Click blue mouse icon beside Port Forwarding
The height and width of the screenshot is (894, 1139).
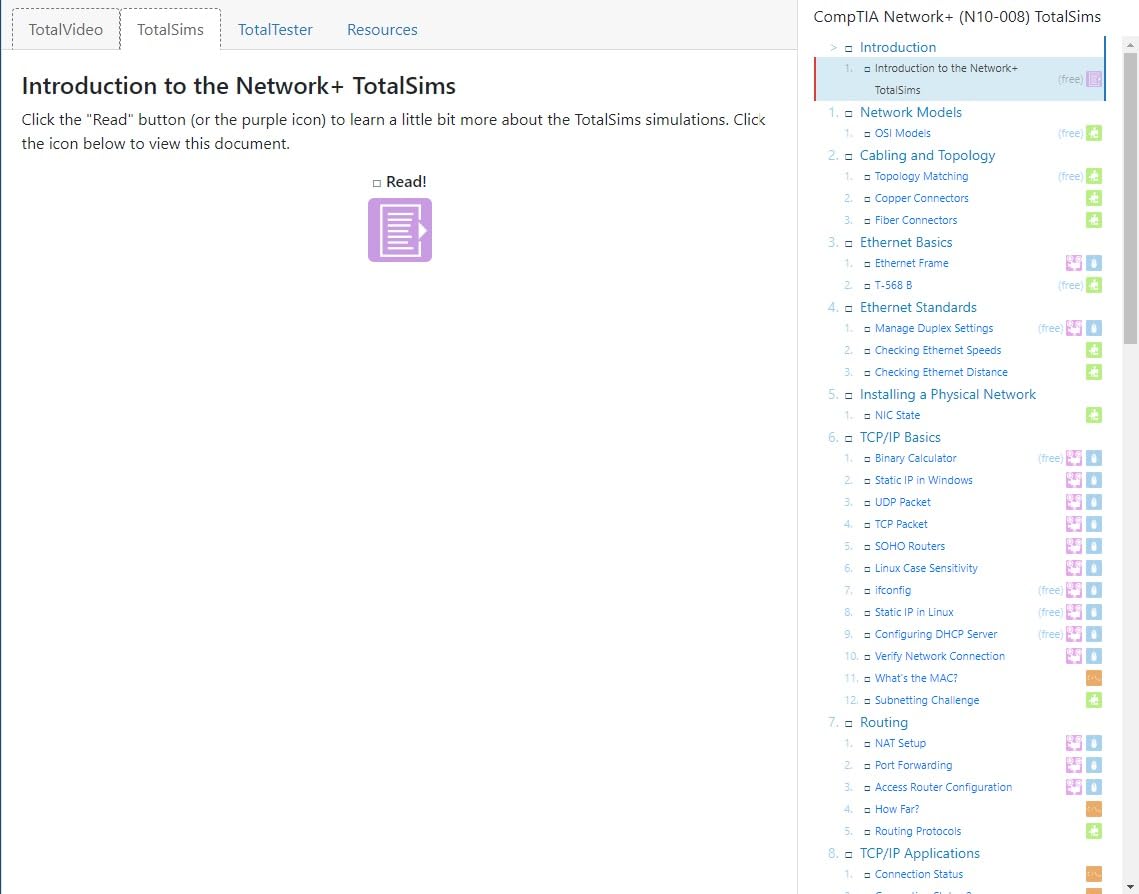click(1094, 765)
